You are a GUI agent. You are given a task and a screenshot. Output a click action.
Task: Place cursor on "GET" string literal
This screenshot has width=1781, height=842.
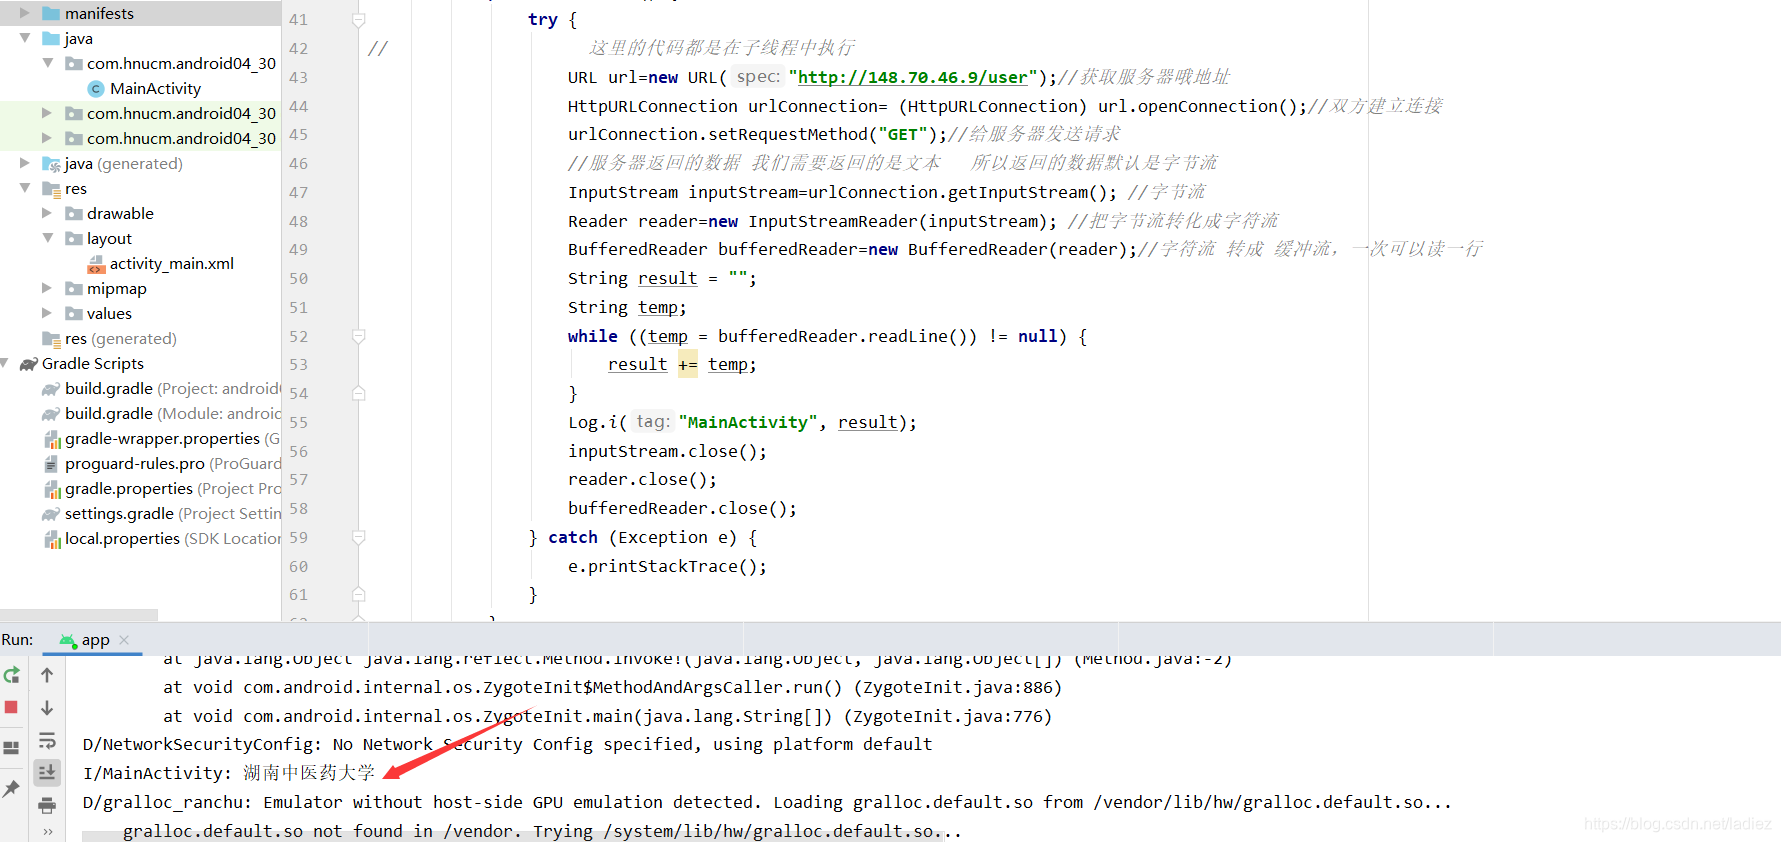tap(902, 134)
